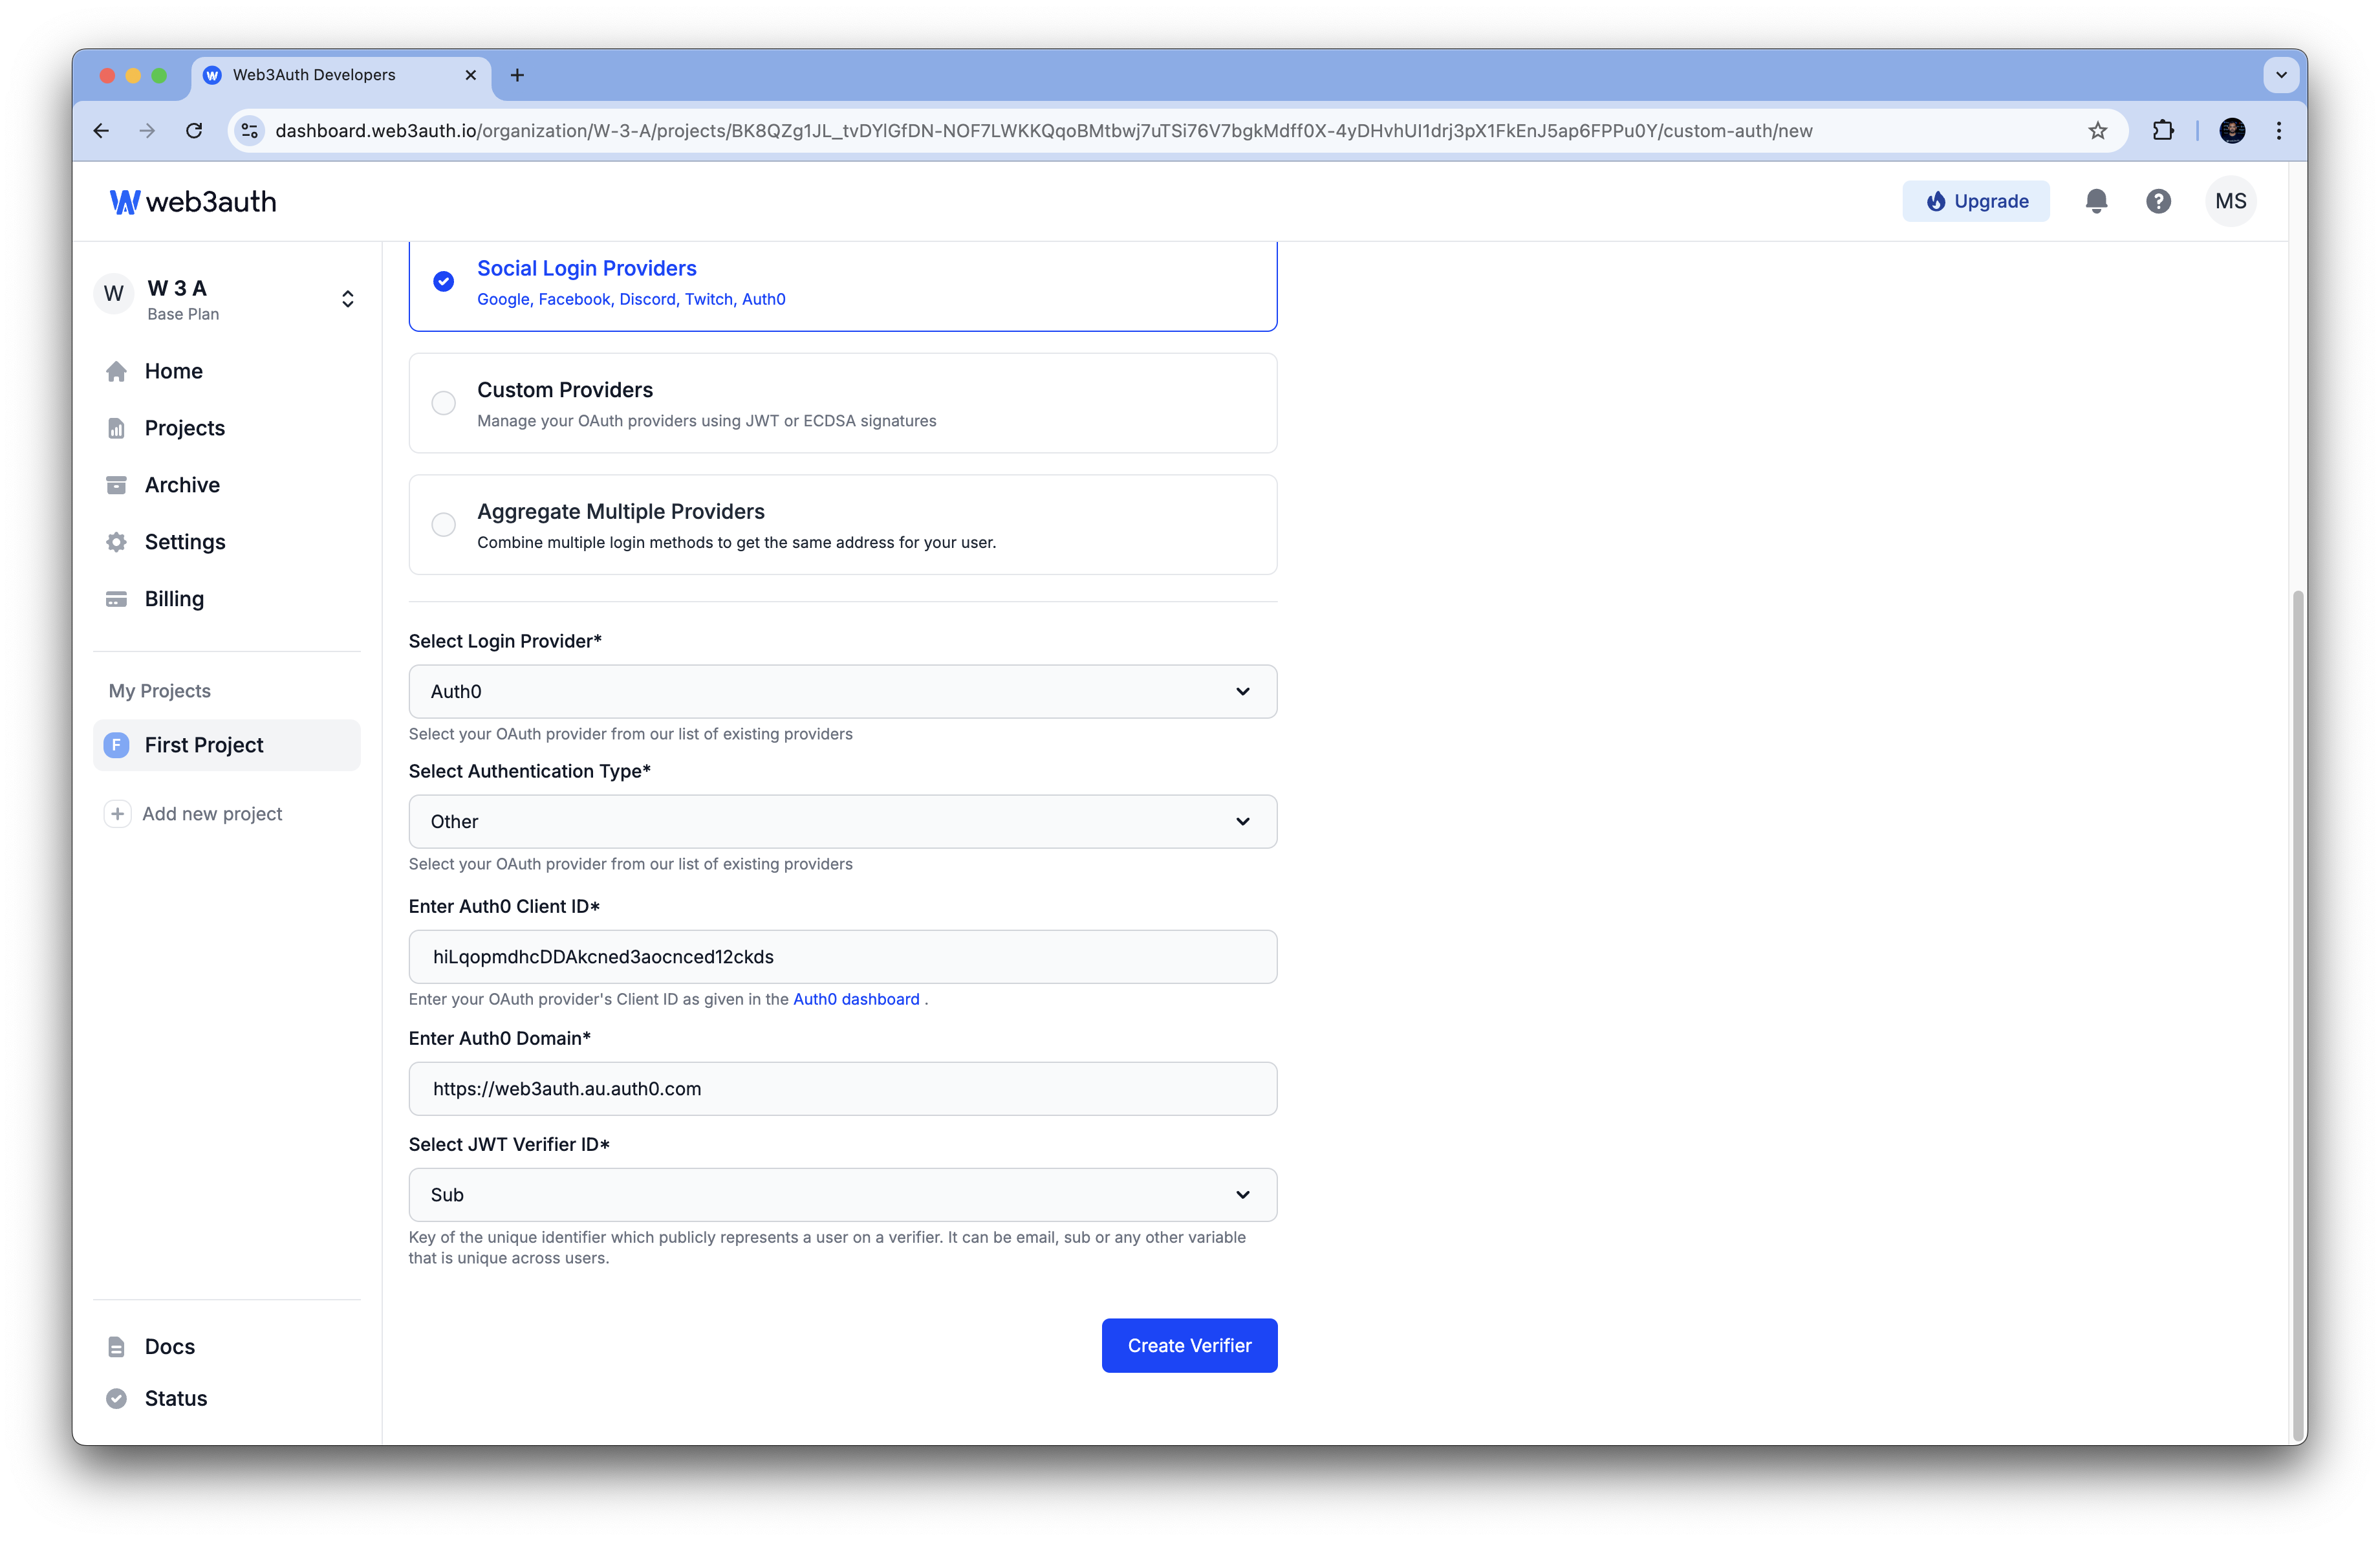Click the 'My Projects' heading

click(x=160, y=691)
